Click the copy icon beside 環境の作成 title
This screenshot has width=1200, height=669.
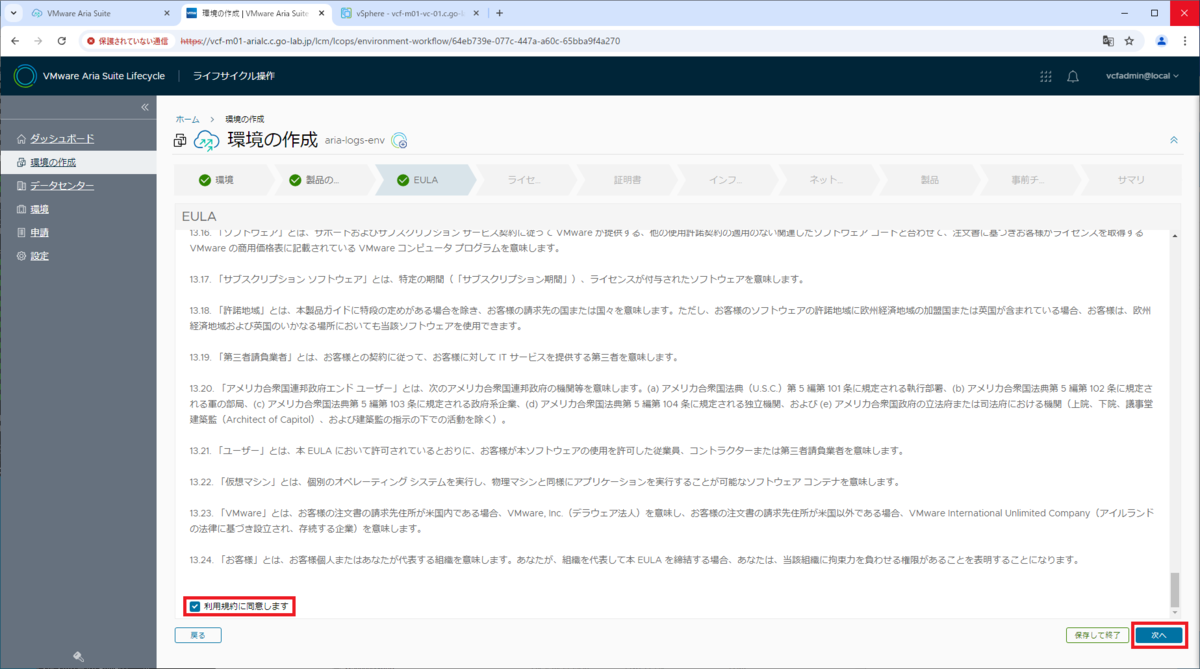pyautogui.click(x=181, y=141)
